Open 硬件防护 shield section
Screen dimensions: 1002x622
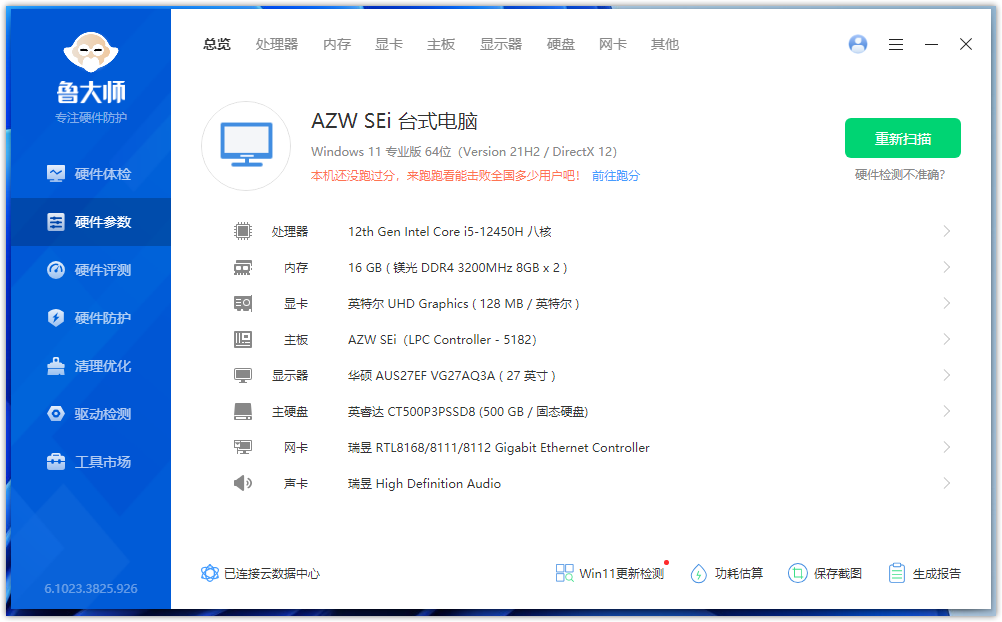[91, 318]
